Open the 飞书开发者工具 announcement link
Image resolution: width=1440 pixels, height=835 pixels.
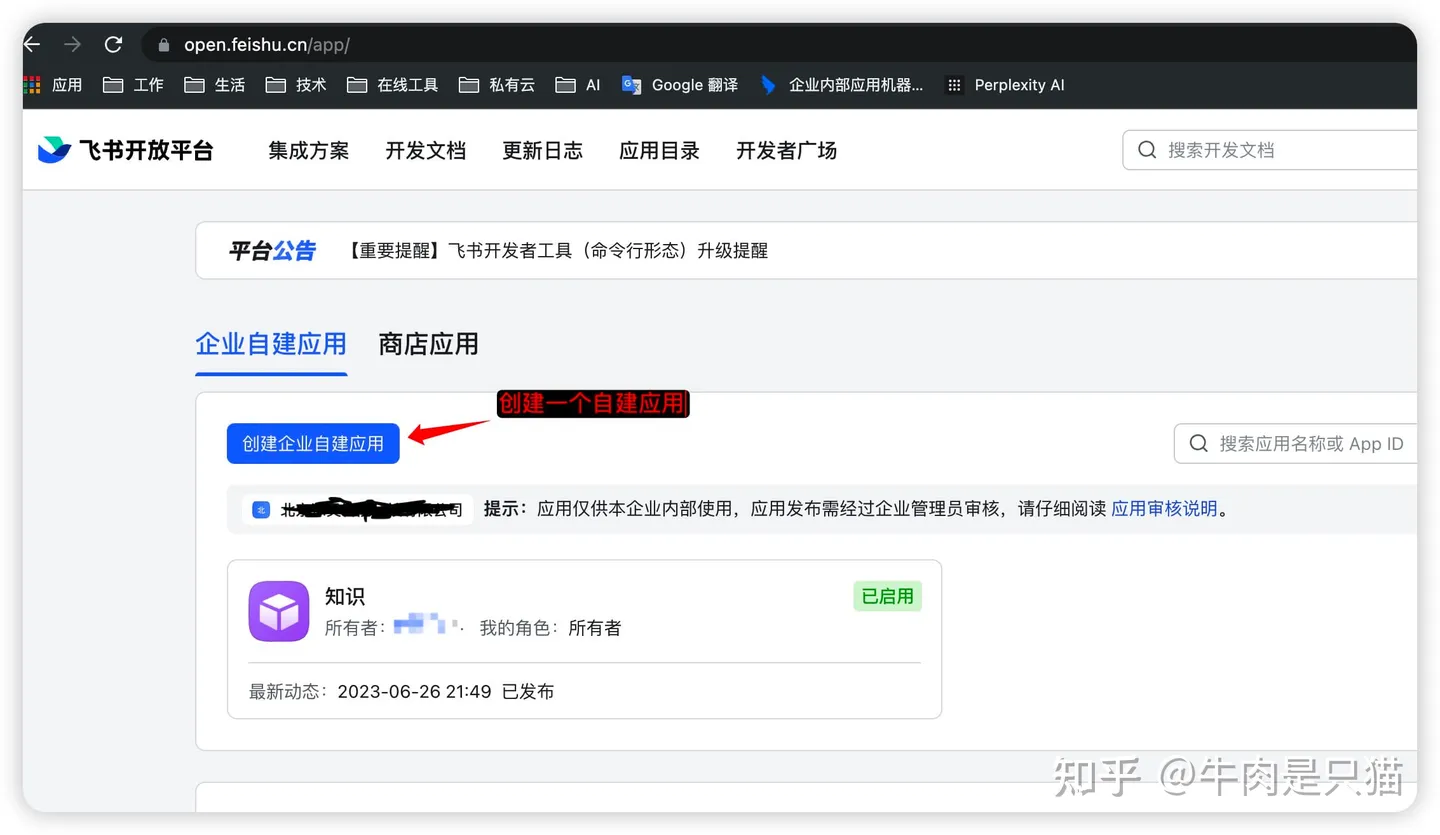[558, 251]
